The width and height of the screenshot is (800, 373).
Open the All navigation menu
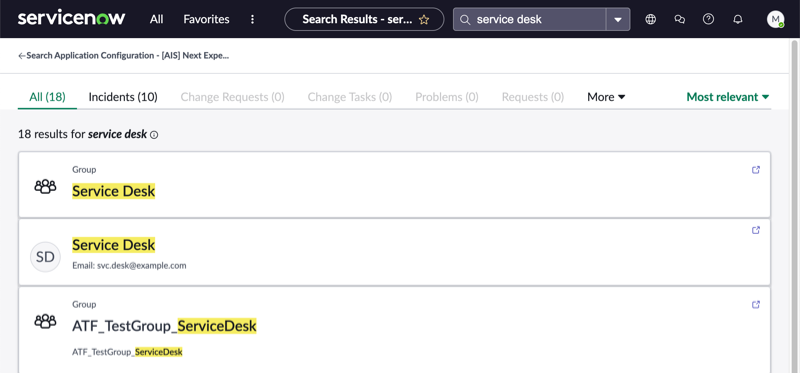(x=157, y=19)
